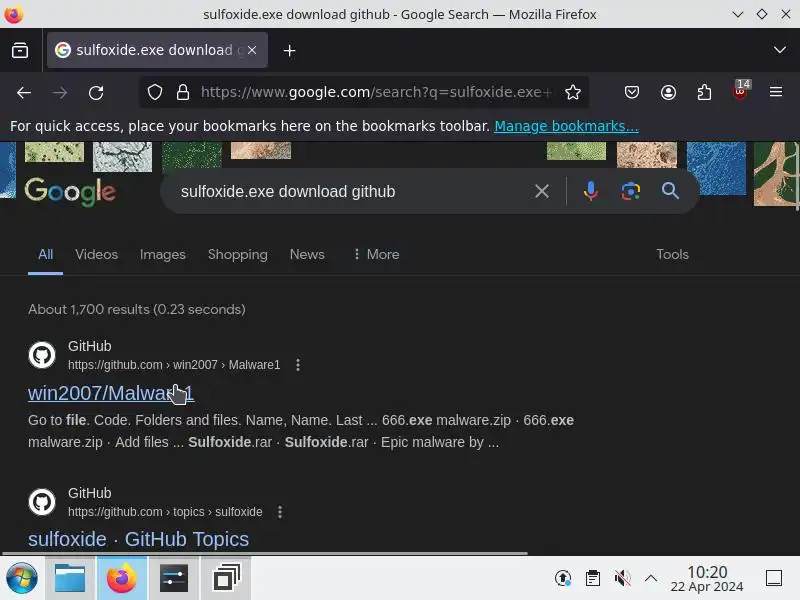Open system settings taskbar app
The image size is (800, 600).
tap(174, 578)
